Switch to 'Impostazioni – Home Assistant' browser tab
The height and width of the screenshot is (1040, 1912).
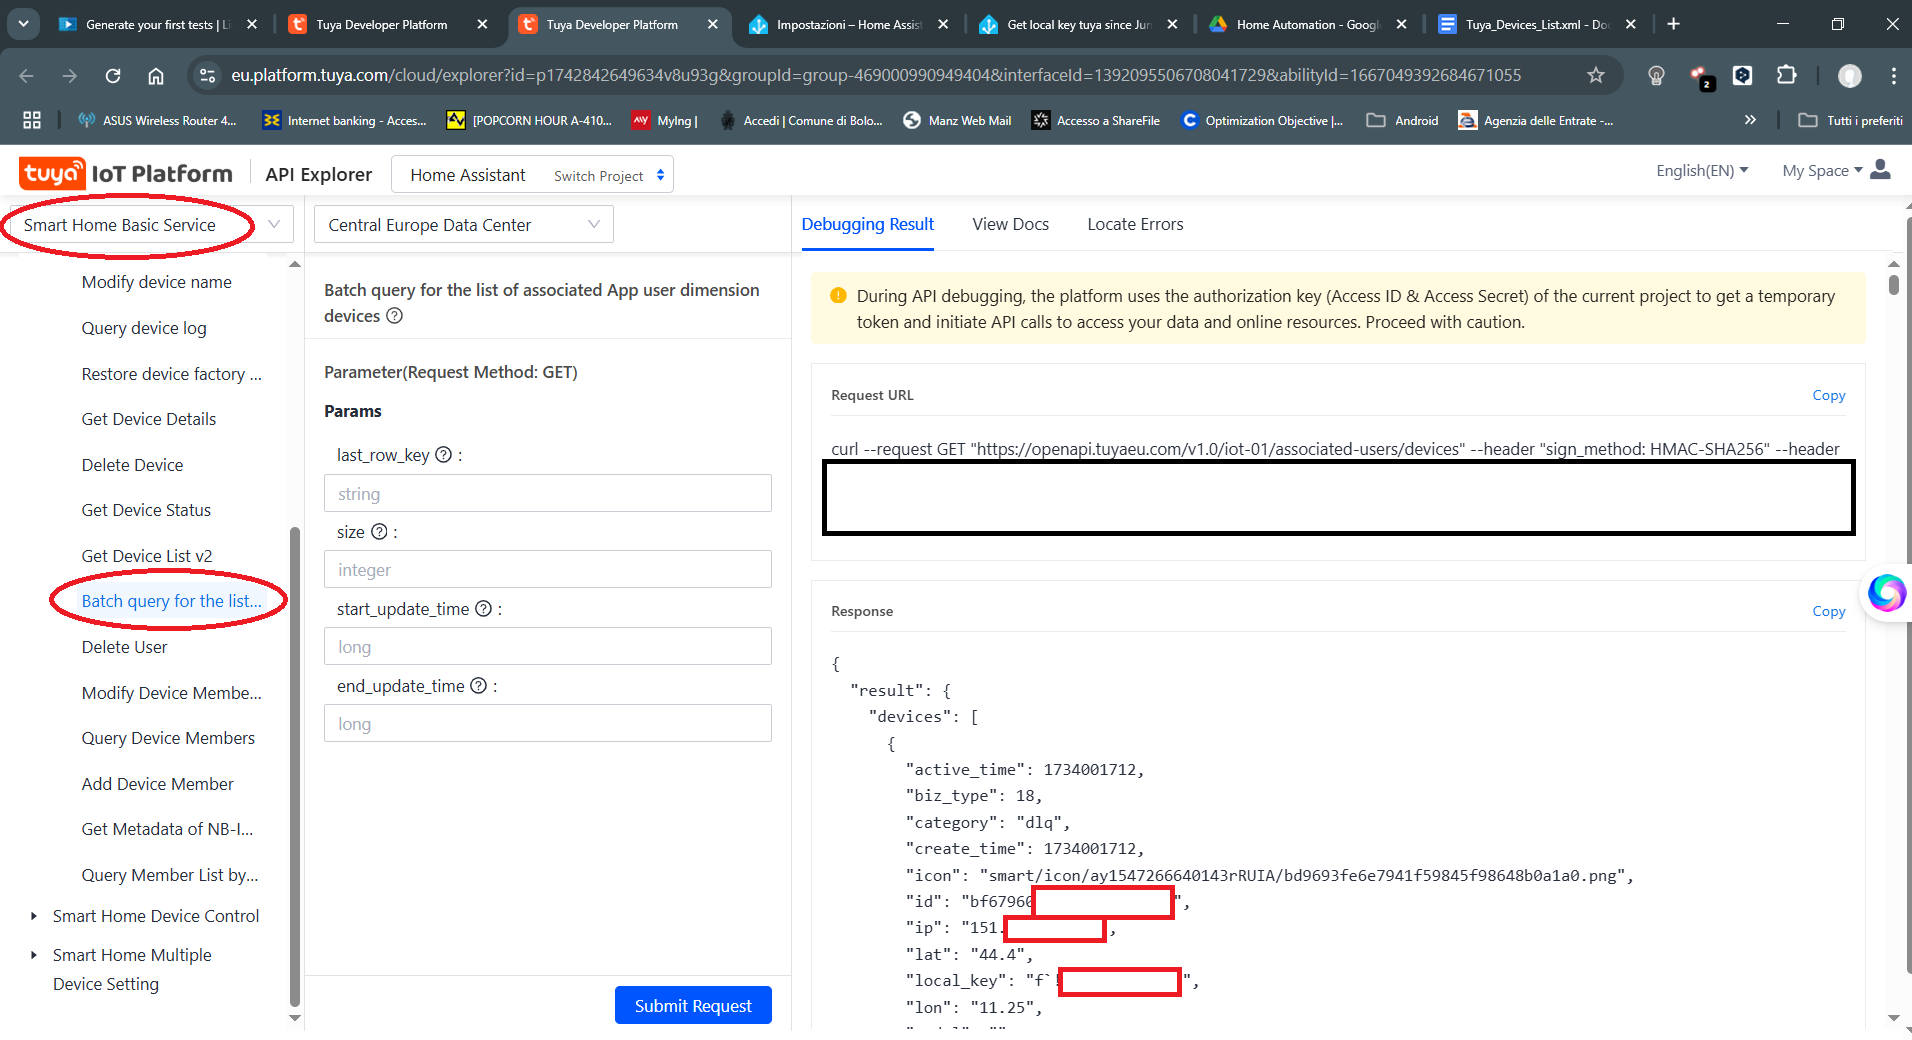pos(848,24)
